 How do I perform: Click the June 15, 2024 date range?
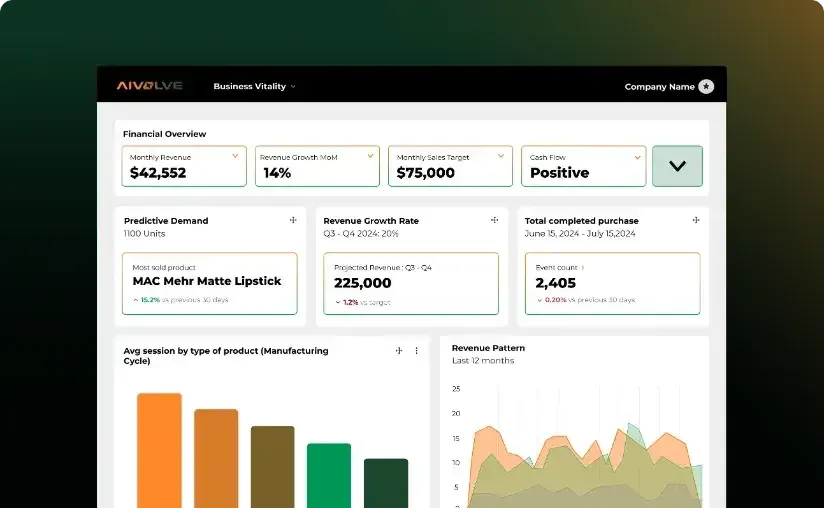tap(580, 233)
